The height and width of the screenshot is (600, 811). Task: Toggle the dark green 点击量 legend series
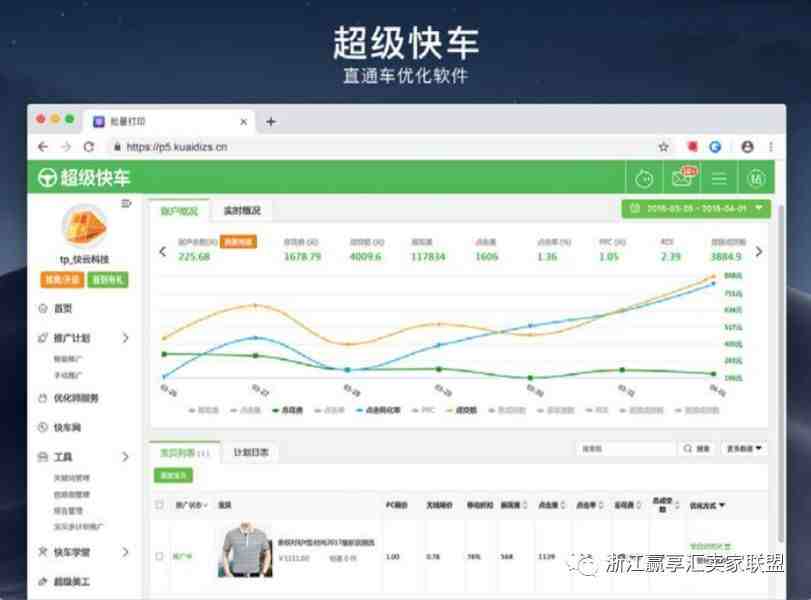(x=288, y=410)
